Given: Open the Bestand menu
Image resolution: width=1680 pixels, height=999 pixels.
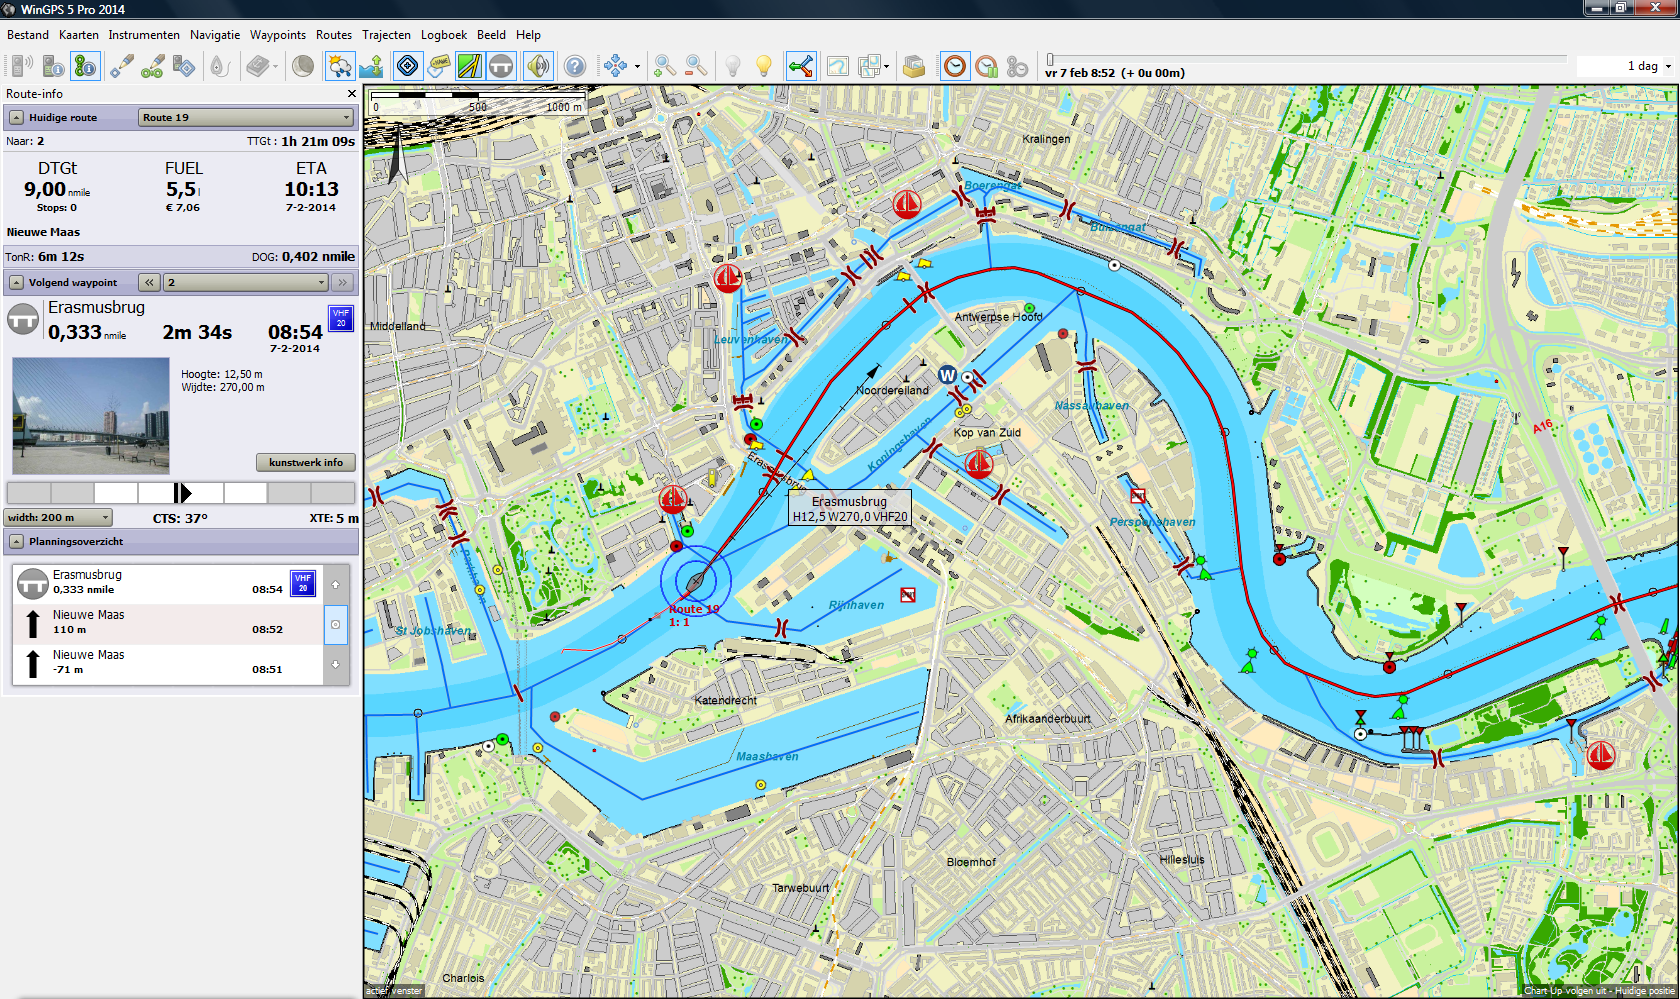Looking at the screenshot, I should (28, 35).
